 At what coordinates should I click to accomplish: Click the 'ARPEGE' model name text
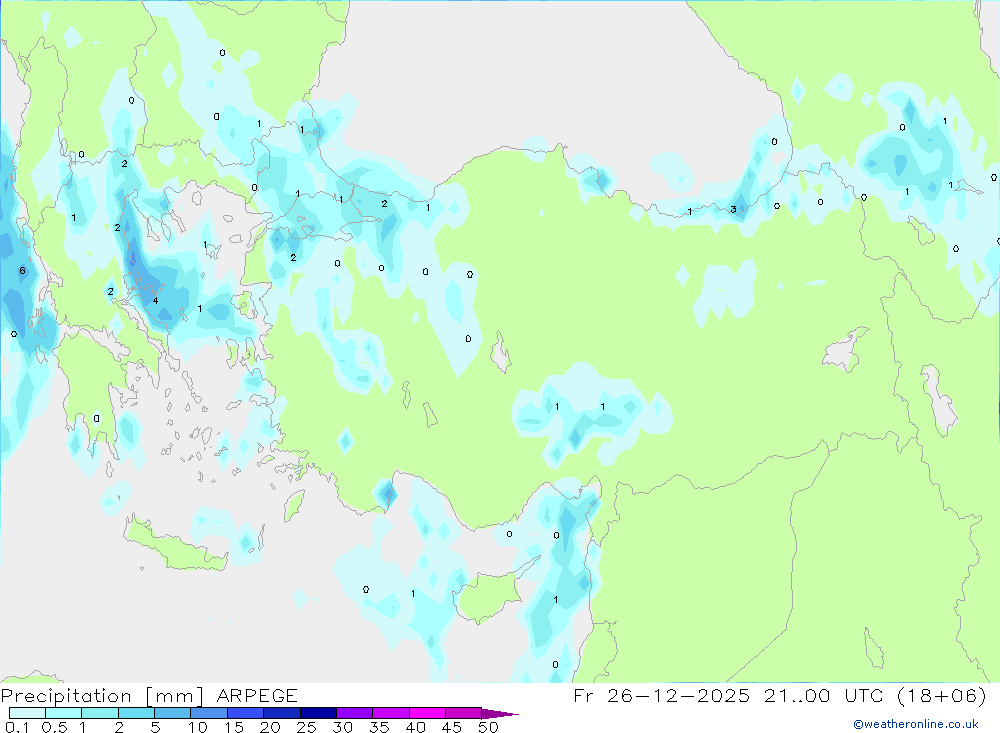pos(257,695)
